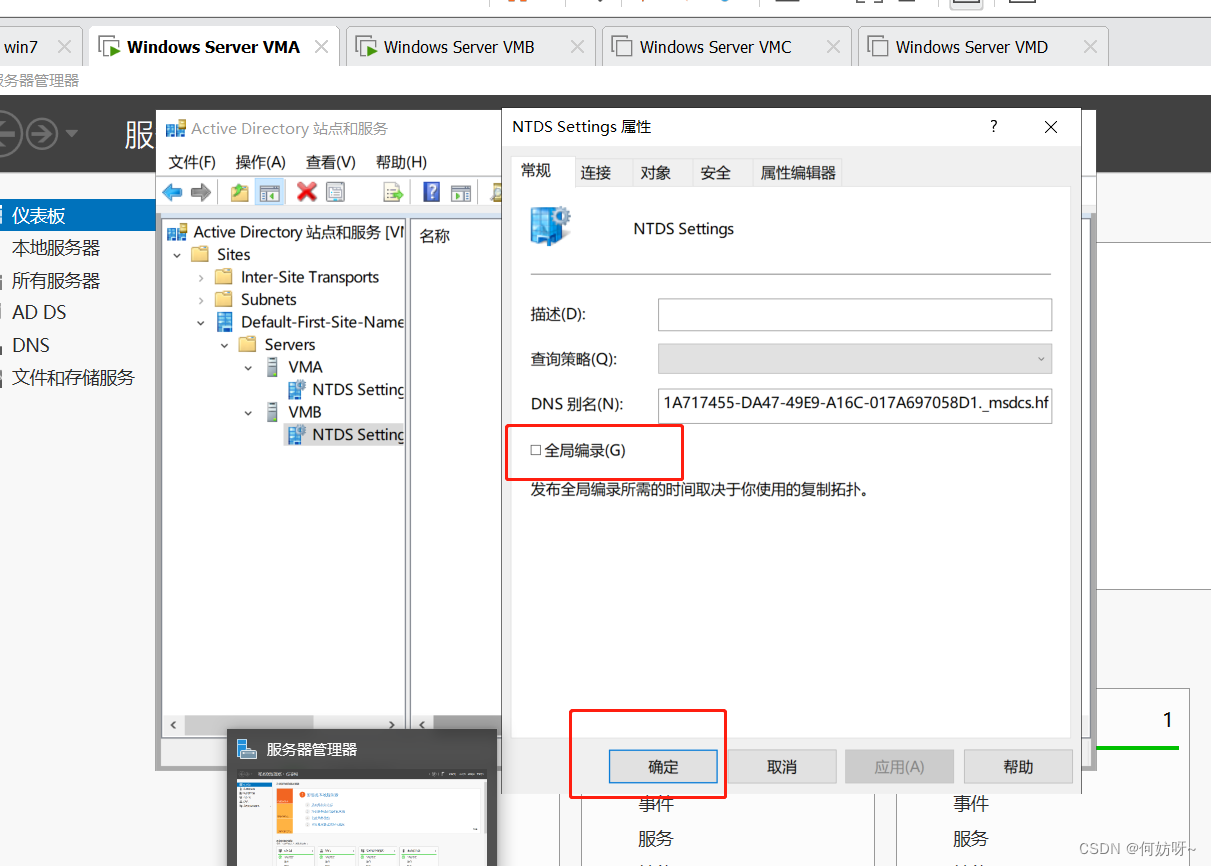Click the gray Forward arrow in MMC toolbar

pos(201,192)
